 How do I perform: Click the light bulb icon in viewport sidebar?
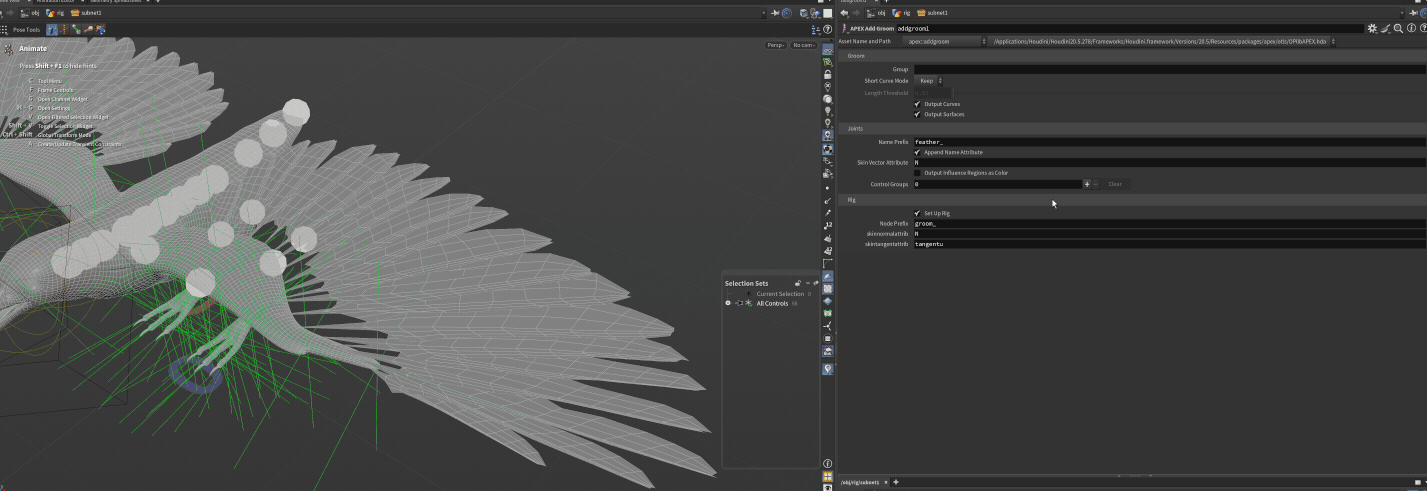[x=827, y=111]
